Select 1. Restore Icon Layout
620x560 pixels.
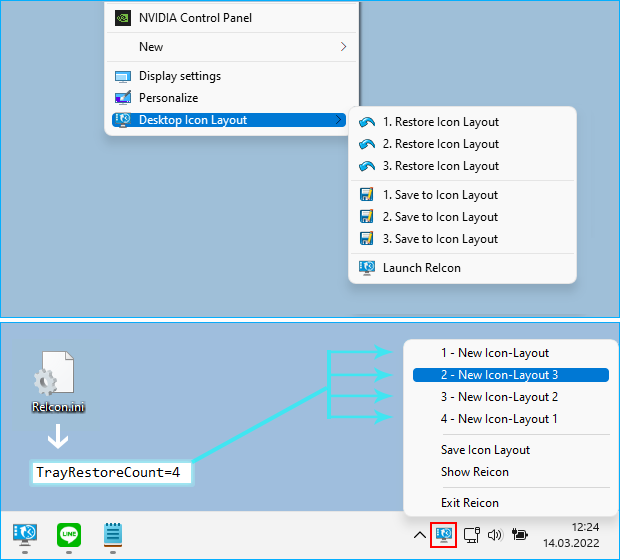[440, 122]
